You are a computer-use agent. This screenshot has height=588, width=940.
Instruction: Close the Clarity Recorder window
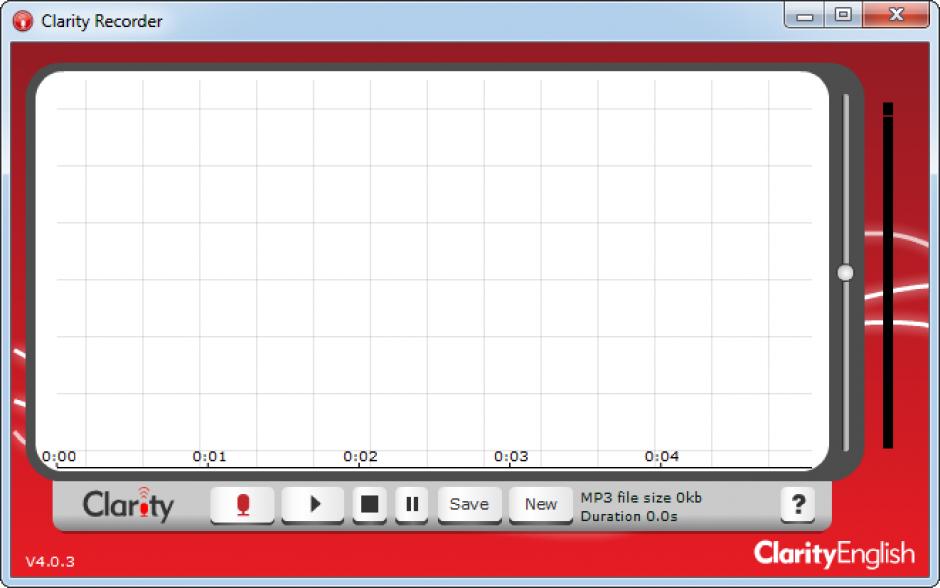[896, 15]
